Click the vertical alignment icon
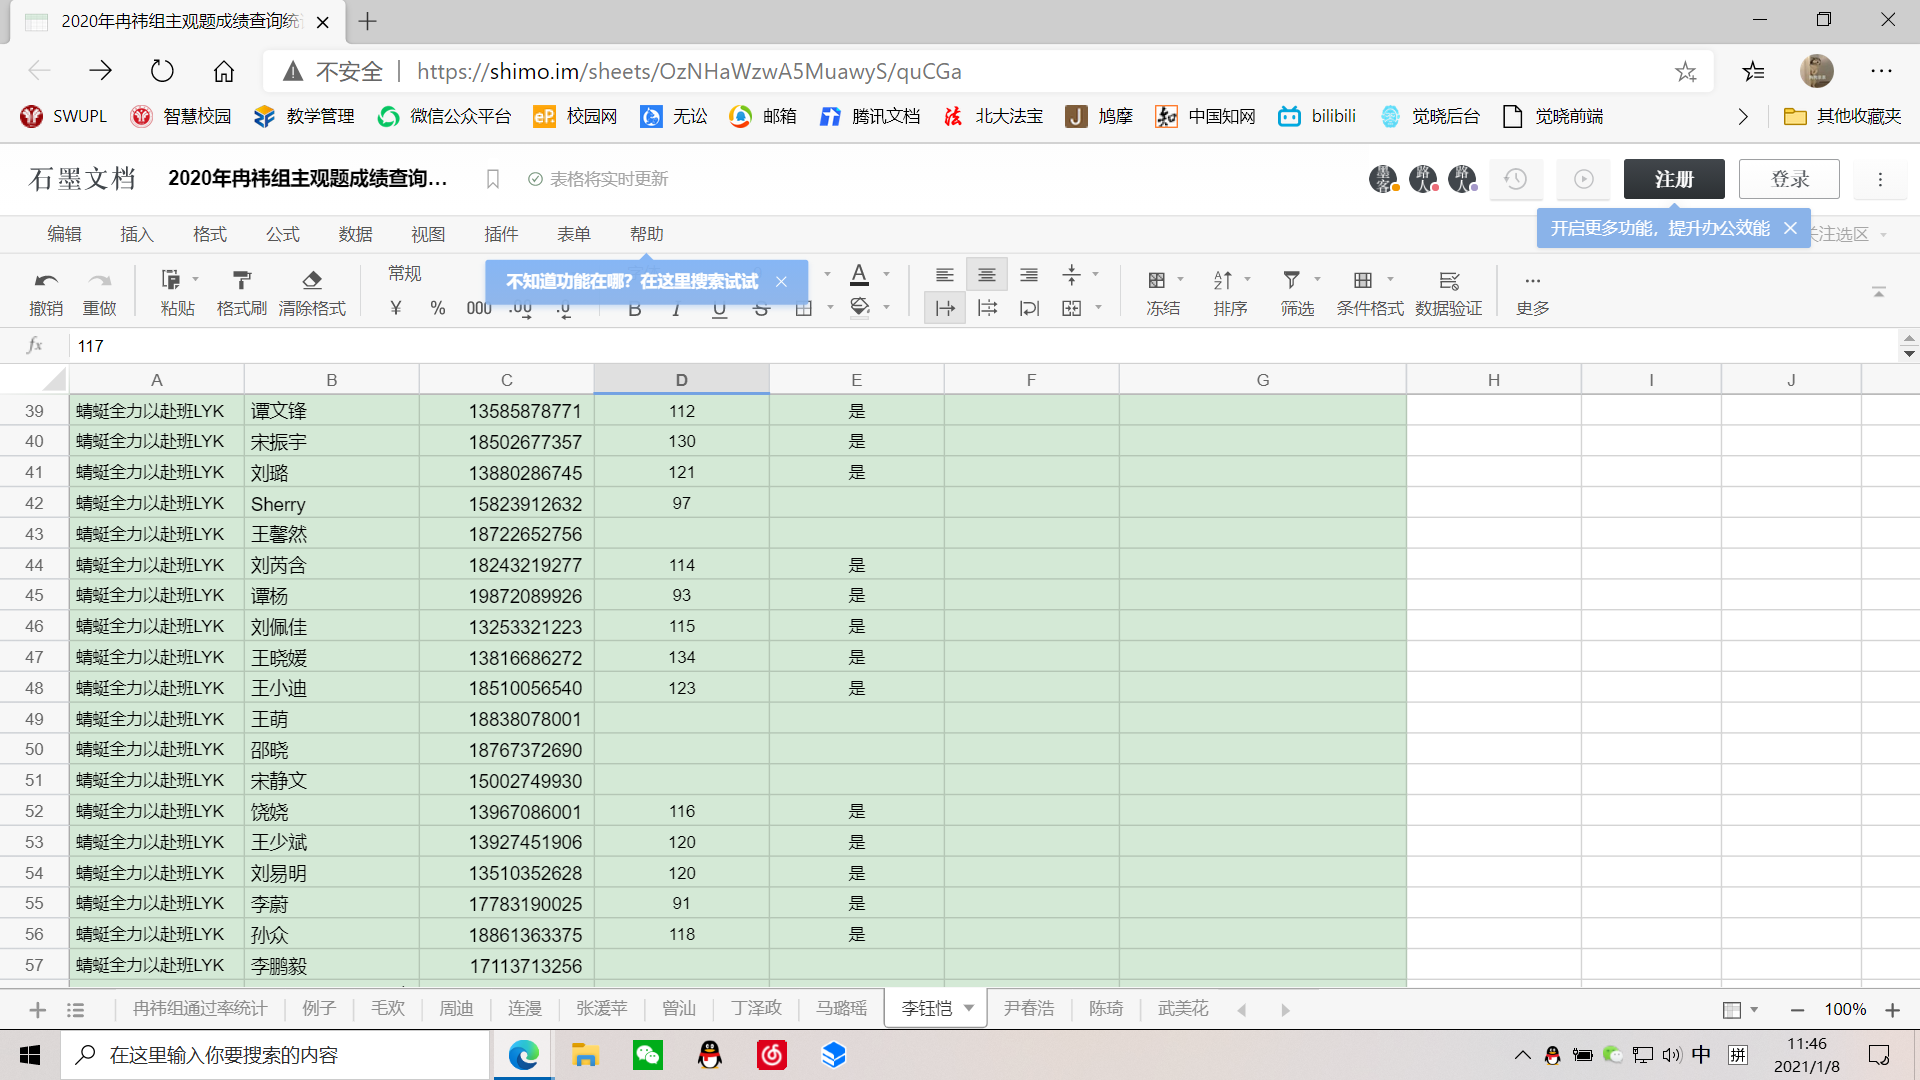The width and height of the screenshot is (1920, 1080). (1071, 275)
